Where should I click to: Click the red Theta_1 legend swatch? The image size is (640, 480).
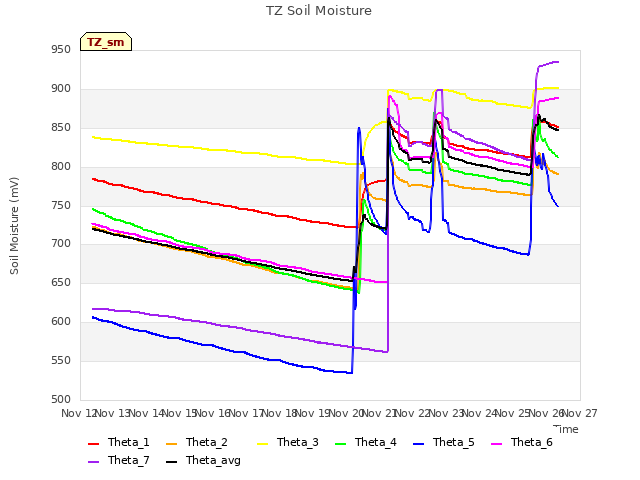93,444
